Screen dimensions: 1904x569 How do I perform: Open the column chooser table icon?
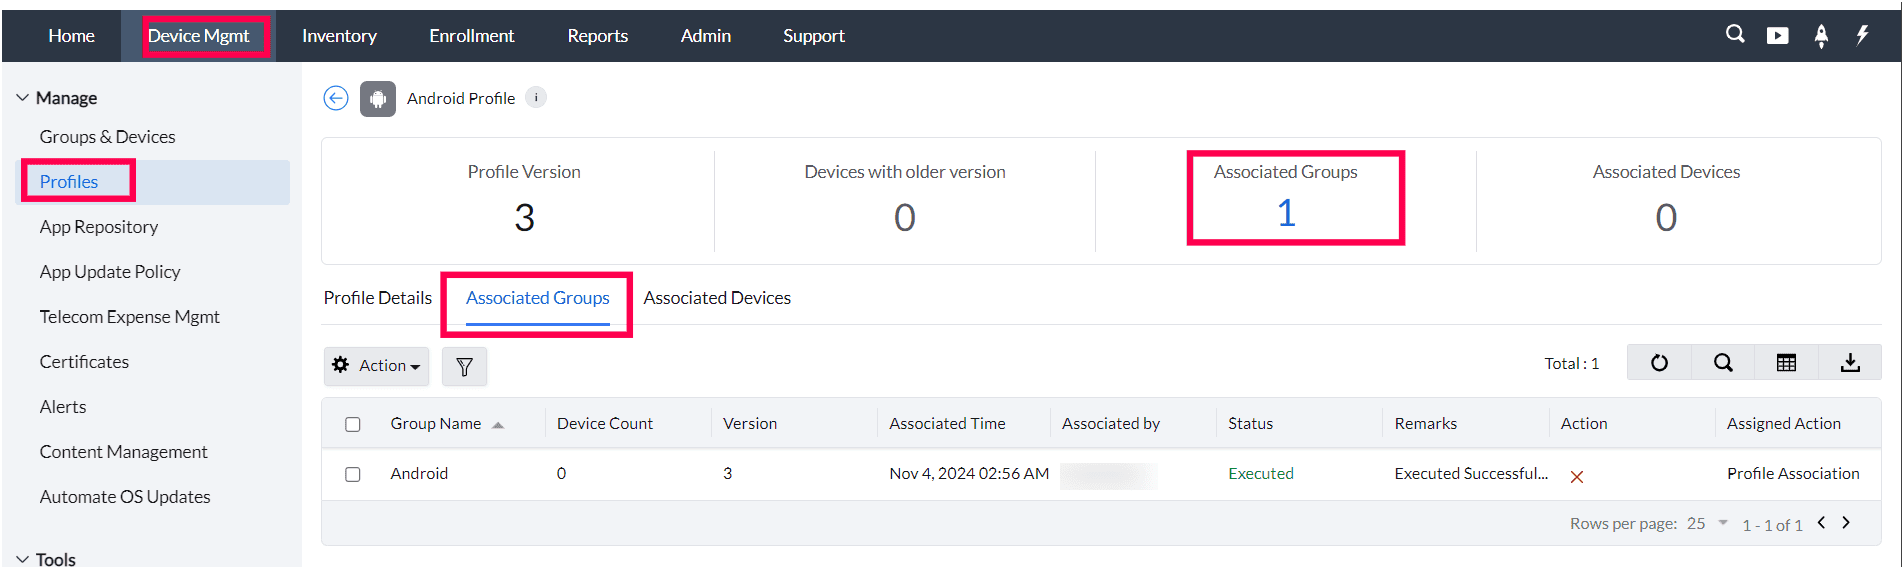click(1786, 363)
